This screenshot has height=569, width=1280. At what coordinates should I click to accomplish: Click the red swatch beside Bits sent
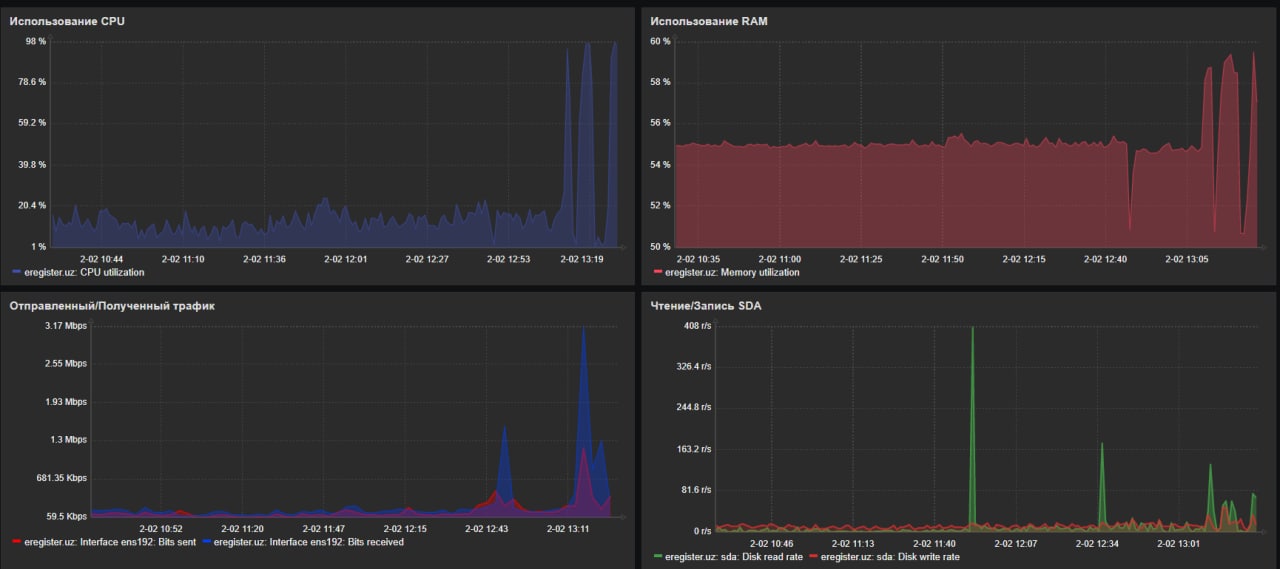pyautogui.click(x=16, y=542)
